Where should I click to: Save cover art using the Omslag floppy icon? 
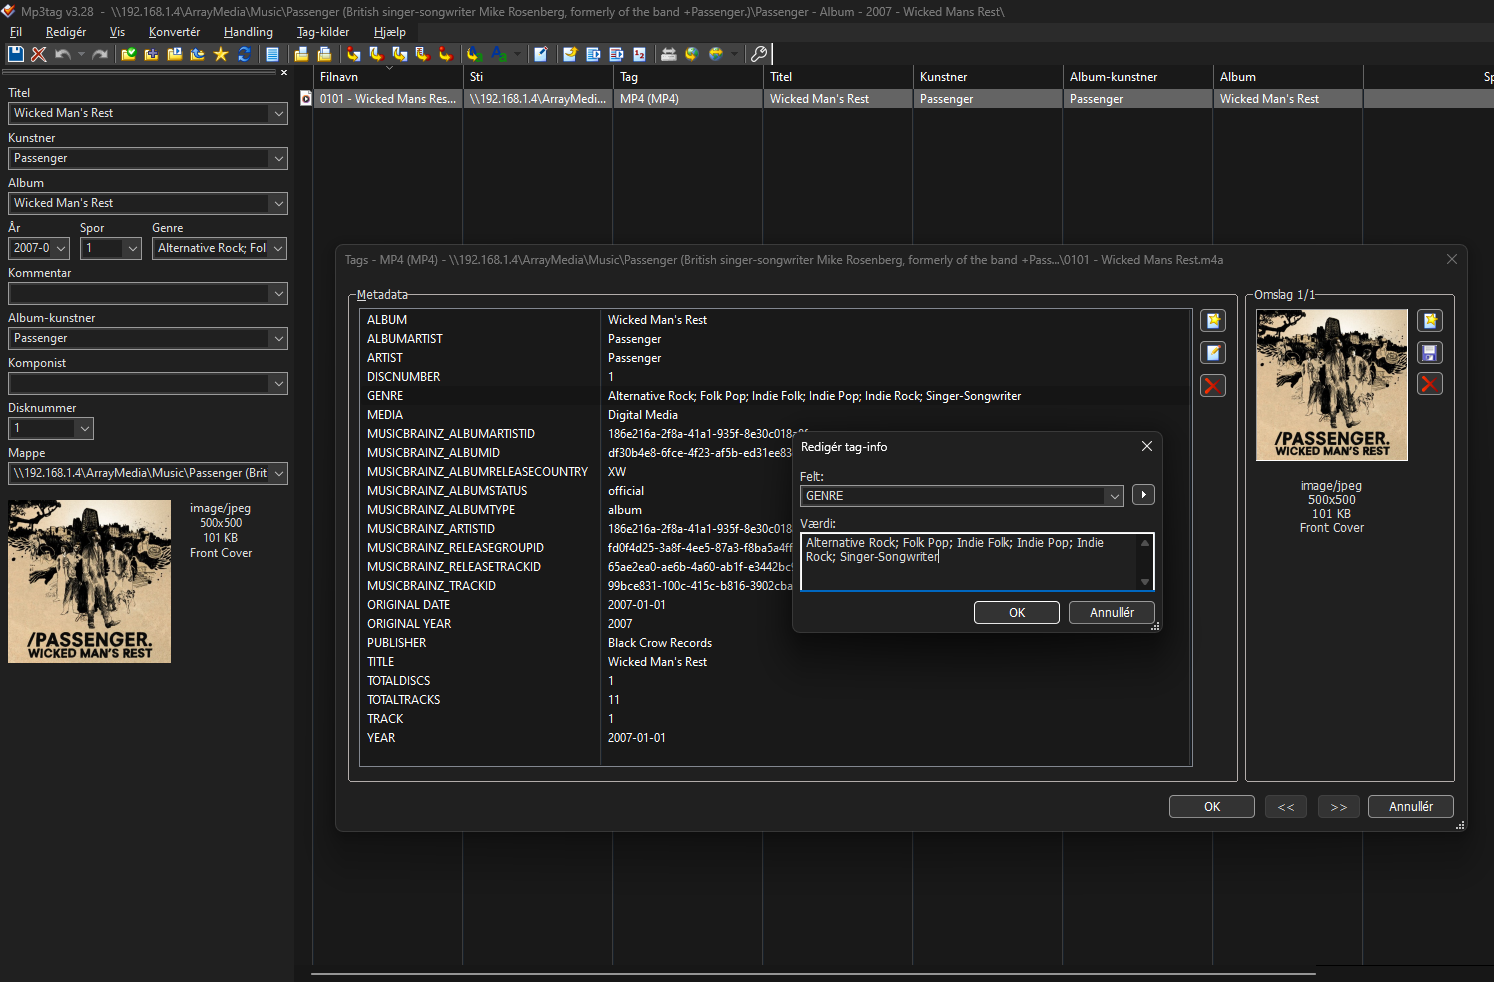pos(1429,353)
